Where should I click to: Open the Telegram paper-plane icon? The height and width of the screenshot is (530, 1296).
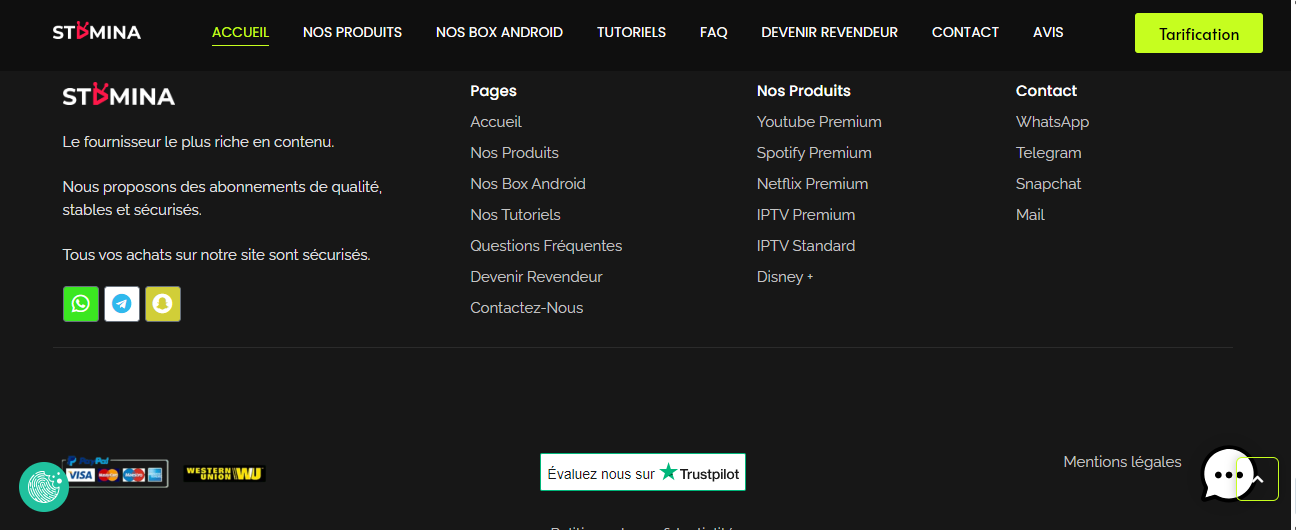(122, 304)
